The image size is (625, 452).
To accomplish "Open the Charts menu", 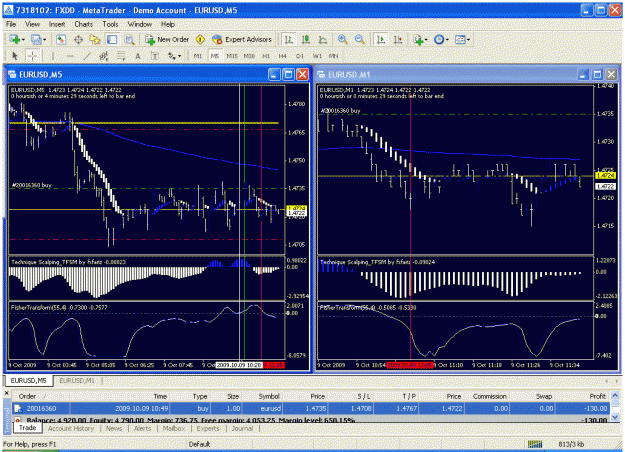I will 83,24.
